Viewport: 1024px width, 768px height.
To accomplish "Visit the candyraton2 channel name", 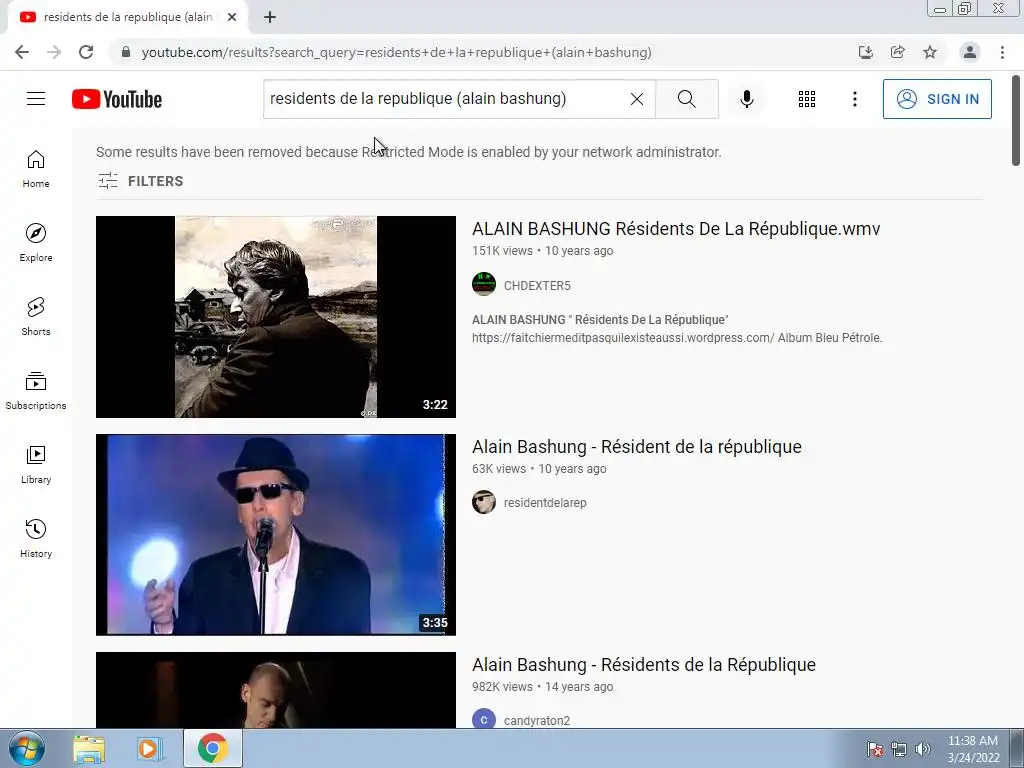I will pyautogui.click(x=537, y=720).
